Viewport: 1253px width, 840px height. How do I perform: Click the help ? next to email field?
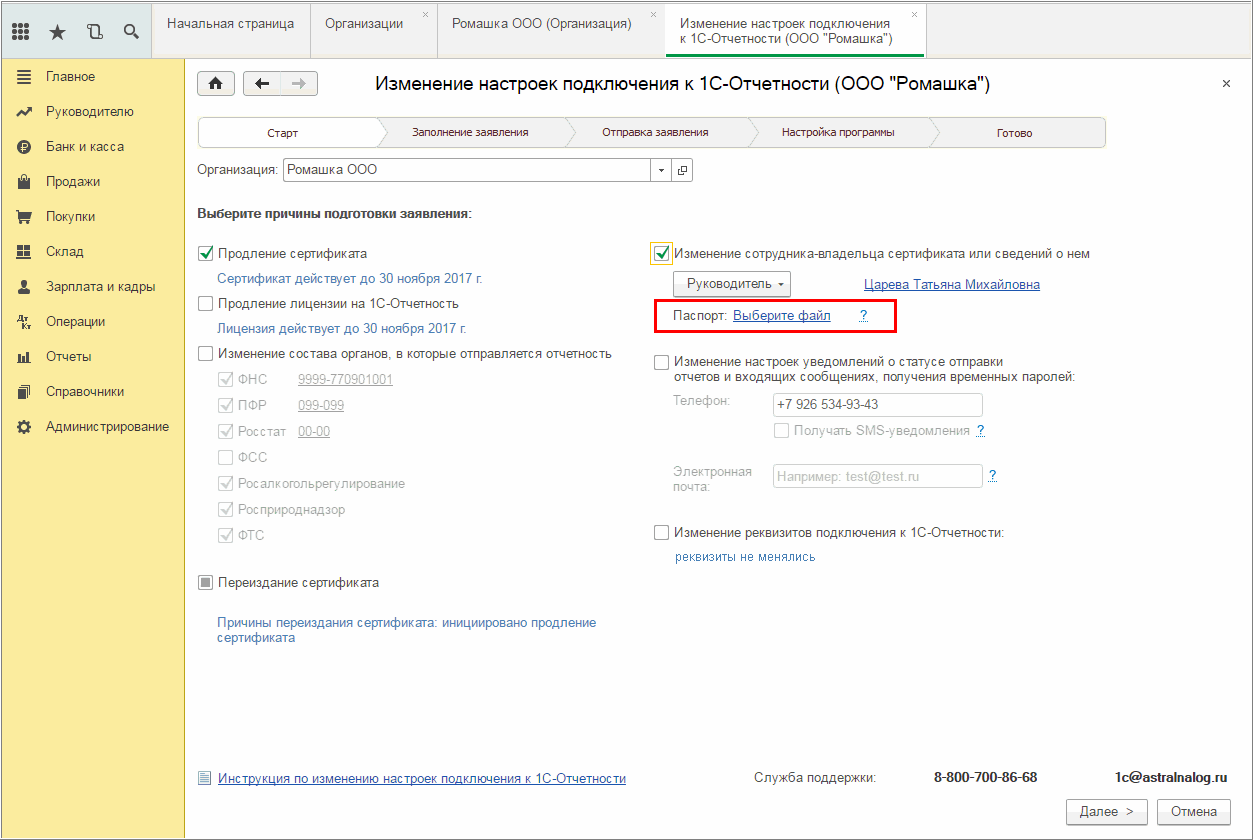coord(992,476)
